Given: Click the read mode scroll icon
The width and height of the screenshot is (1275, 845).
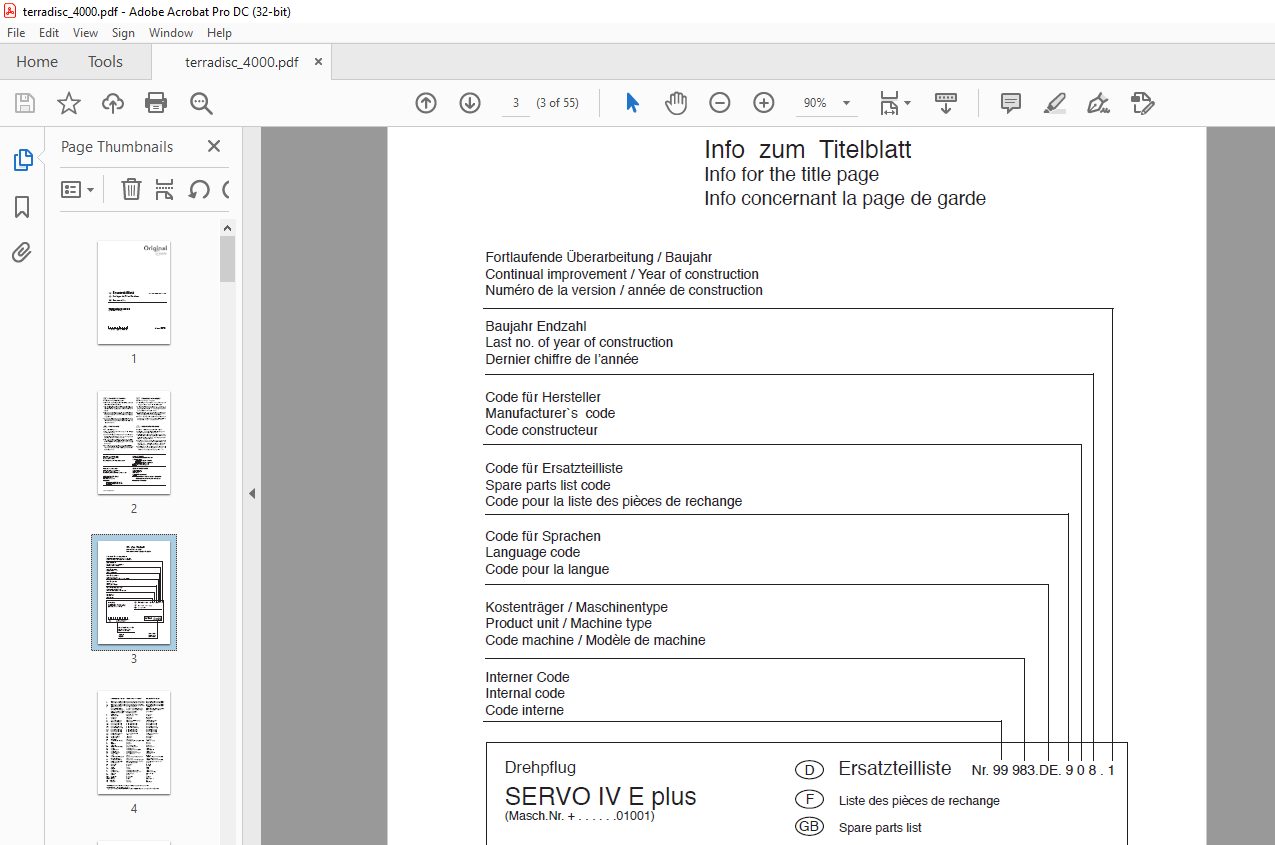Looking at the screenshot, I should coord(946,103).
